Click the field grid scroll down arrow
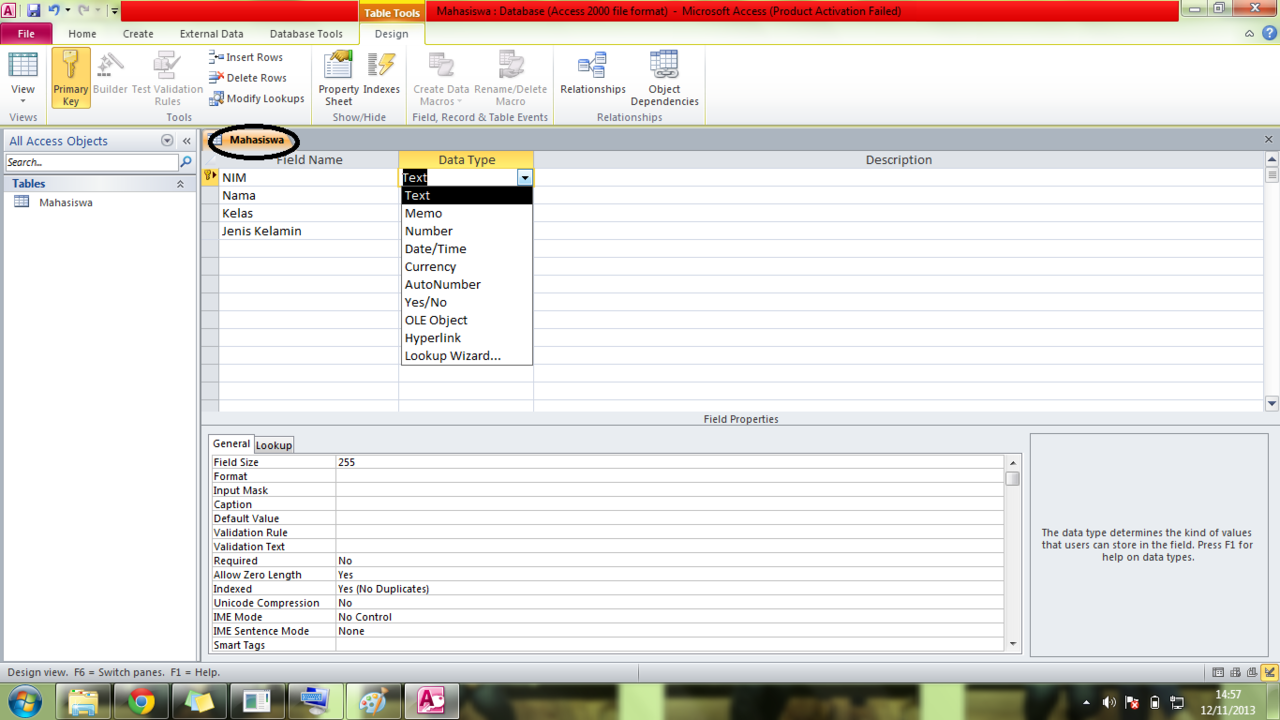Screen dimensions: 1280x720 tap(1272, 404)
